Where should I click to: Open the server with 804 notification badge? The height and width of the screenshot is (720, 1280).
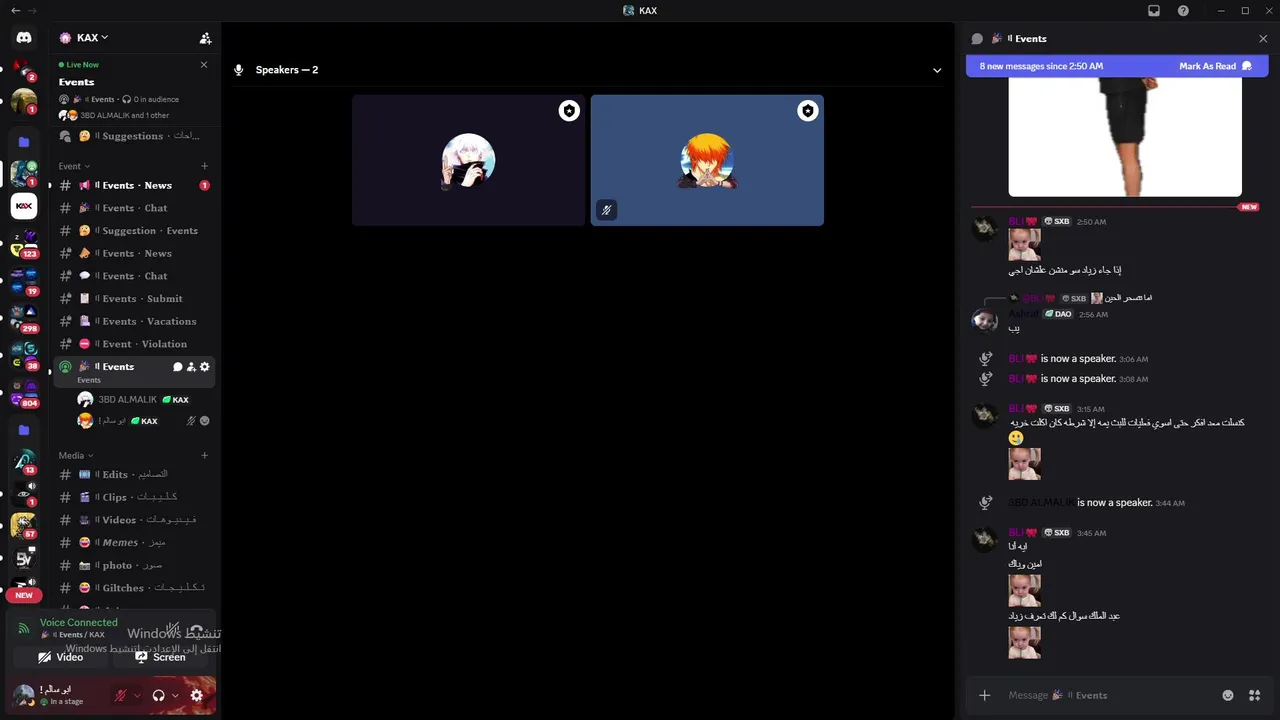(24, 392)
